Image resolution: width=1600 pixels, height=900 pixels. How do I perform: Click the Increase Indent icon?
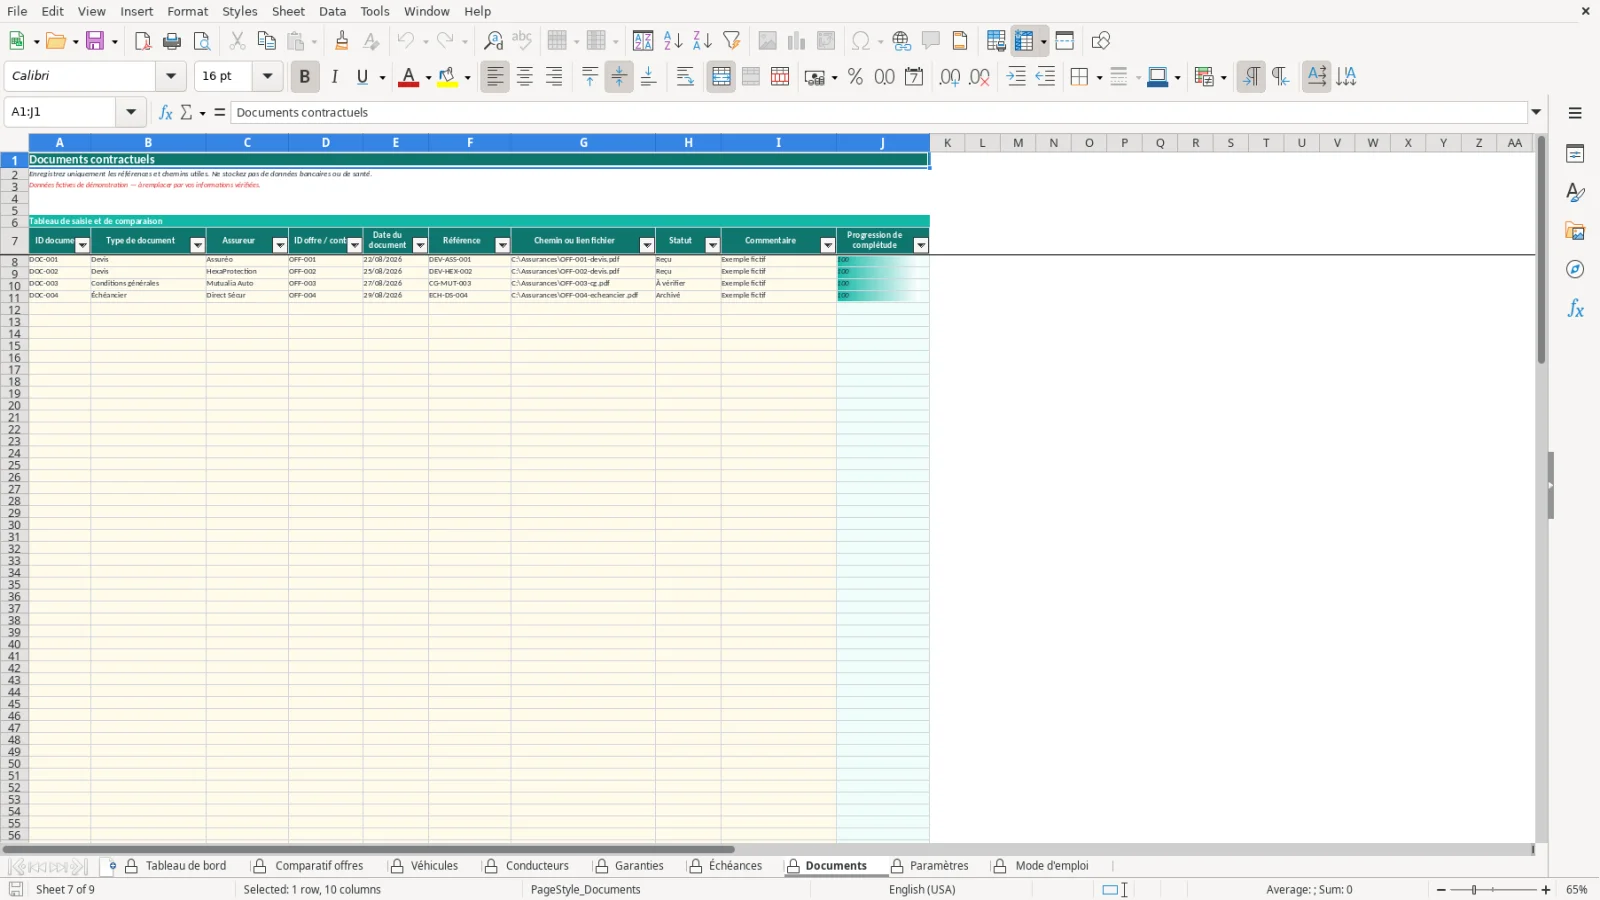point(1016,77)
